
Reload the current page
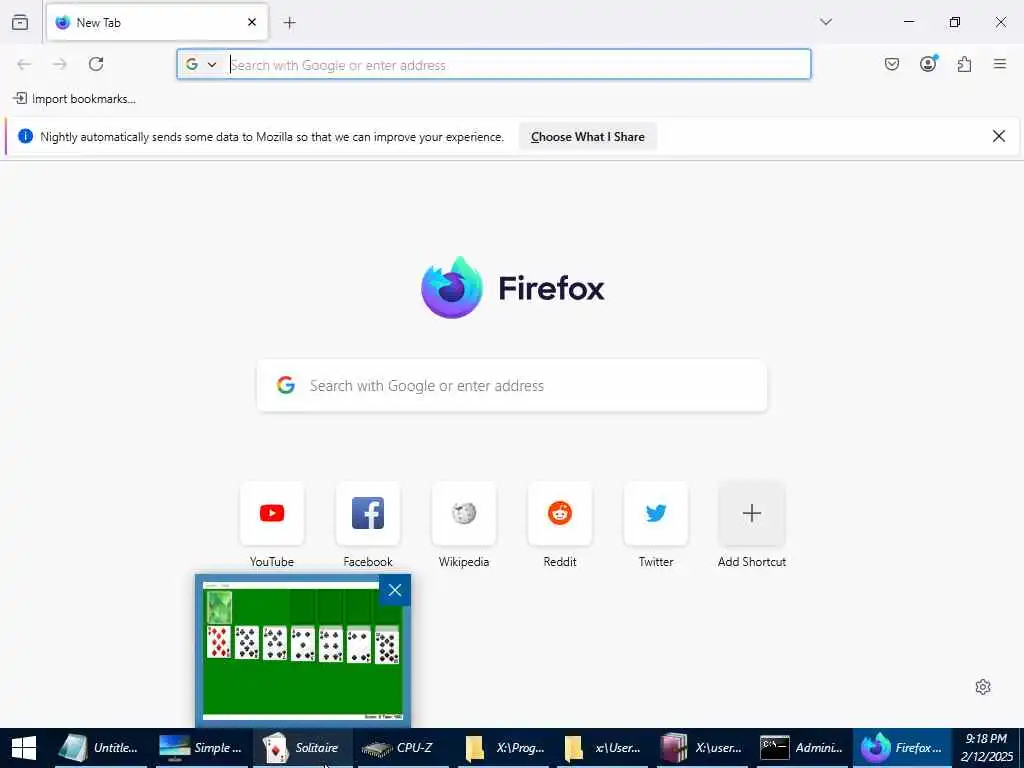tap(96, 64)
